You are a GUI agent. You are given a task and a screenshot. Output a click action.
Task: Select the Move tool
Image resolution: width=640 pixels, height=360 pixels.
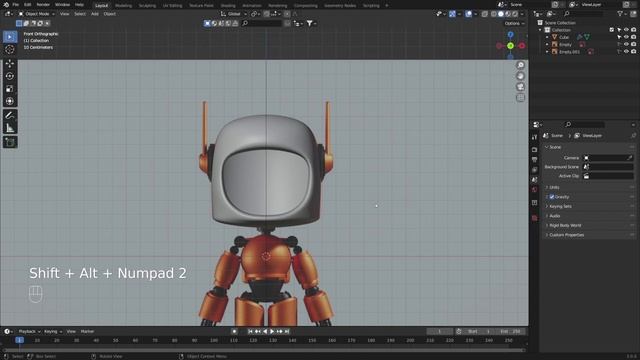click(10, 64)
